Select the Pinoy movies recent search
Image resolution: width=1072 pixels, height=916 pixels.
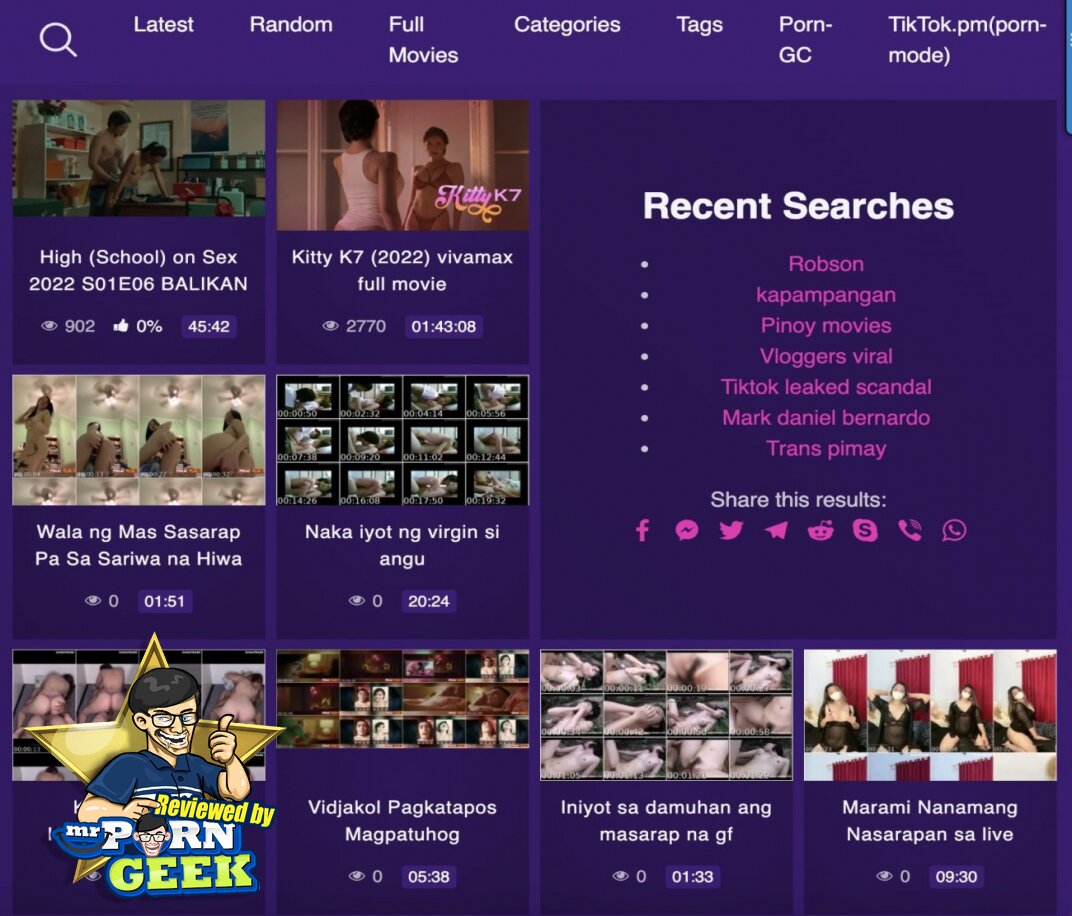[826, 326]
